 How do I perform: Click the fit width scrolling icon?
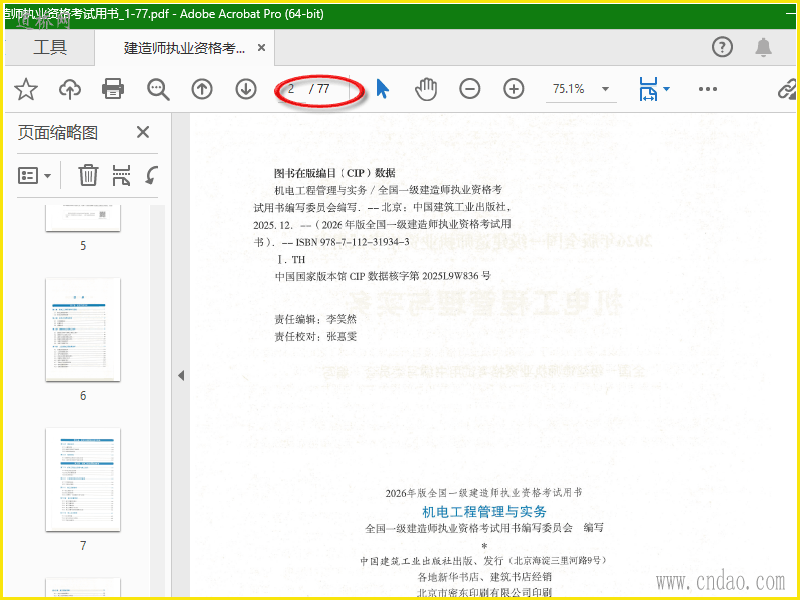[648, 89]
